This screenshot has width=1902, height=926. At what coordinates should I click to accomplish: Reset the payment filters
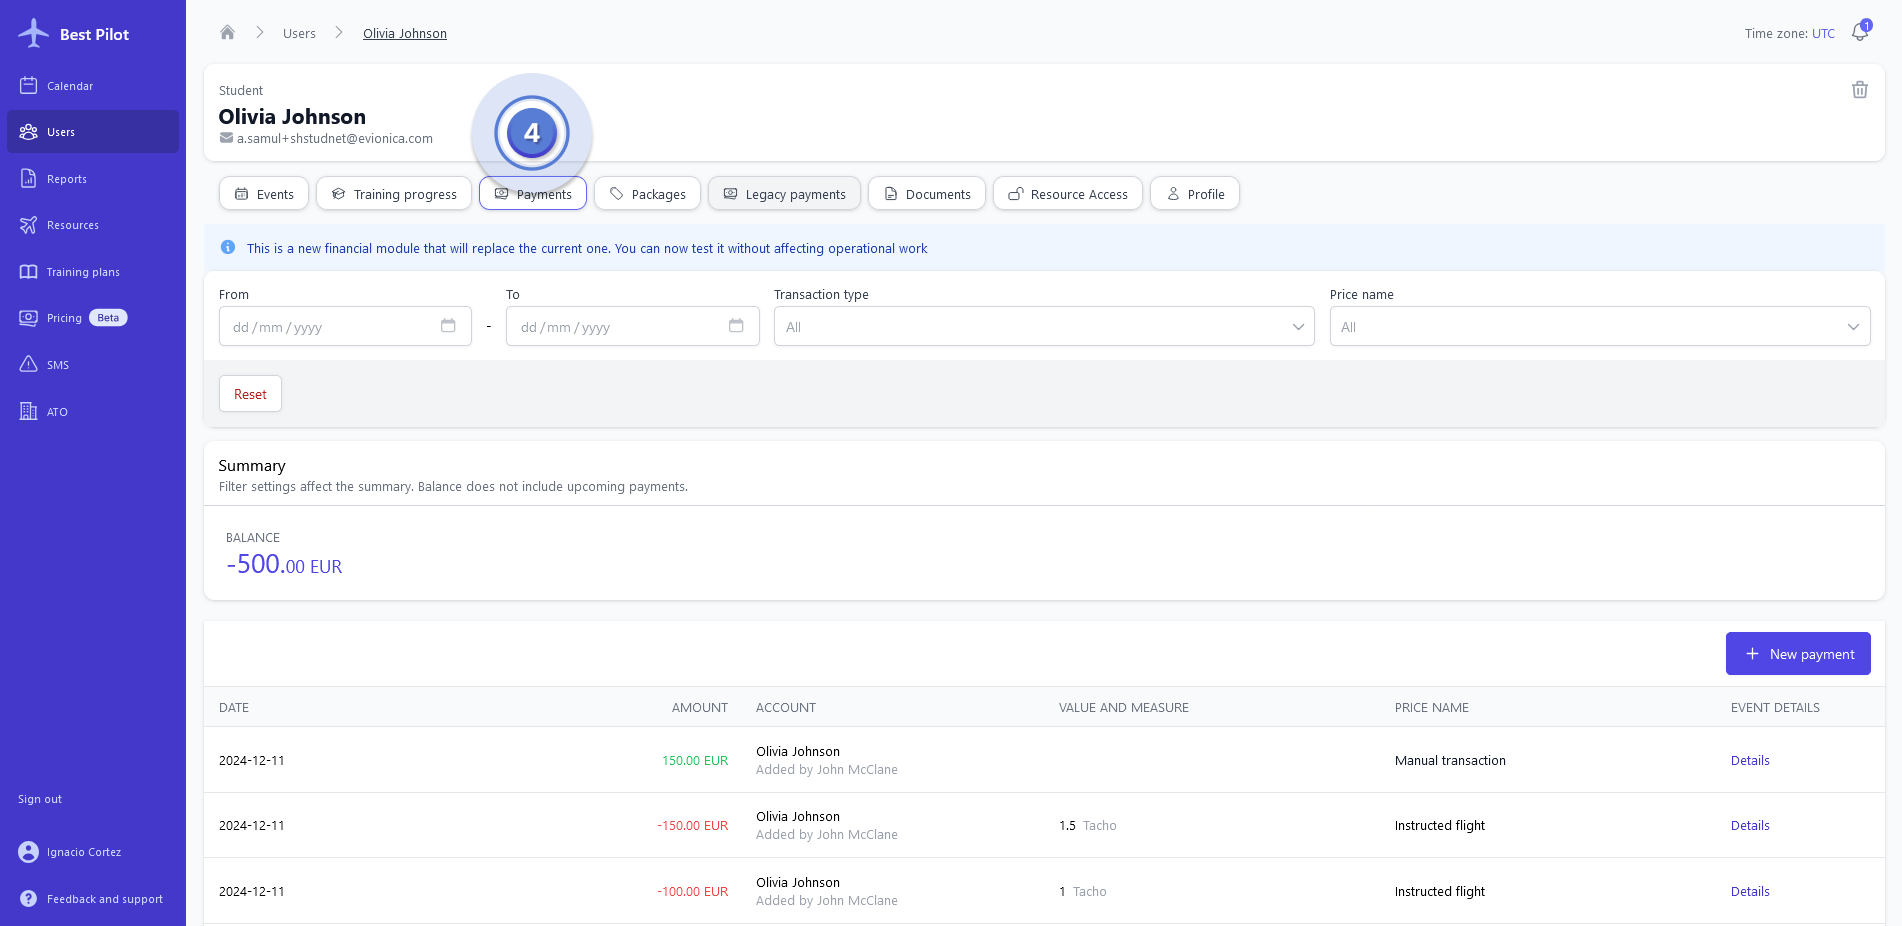click(x=250, y=394)
